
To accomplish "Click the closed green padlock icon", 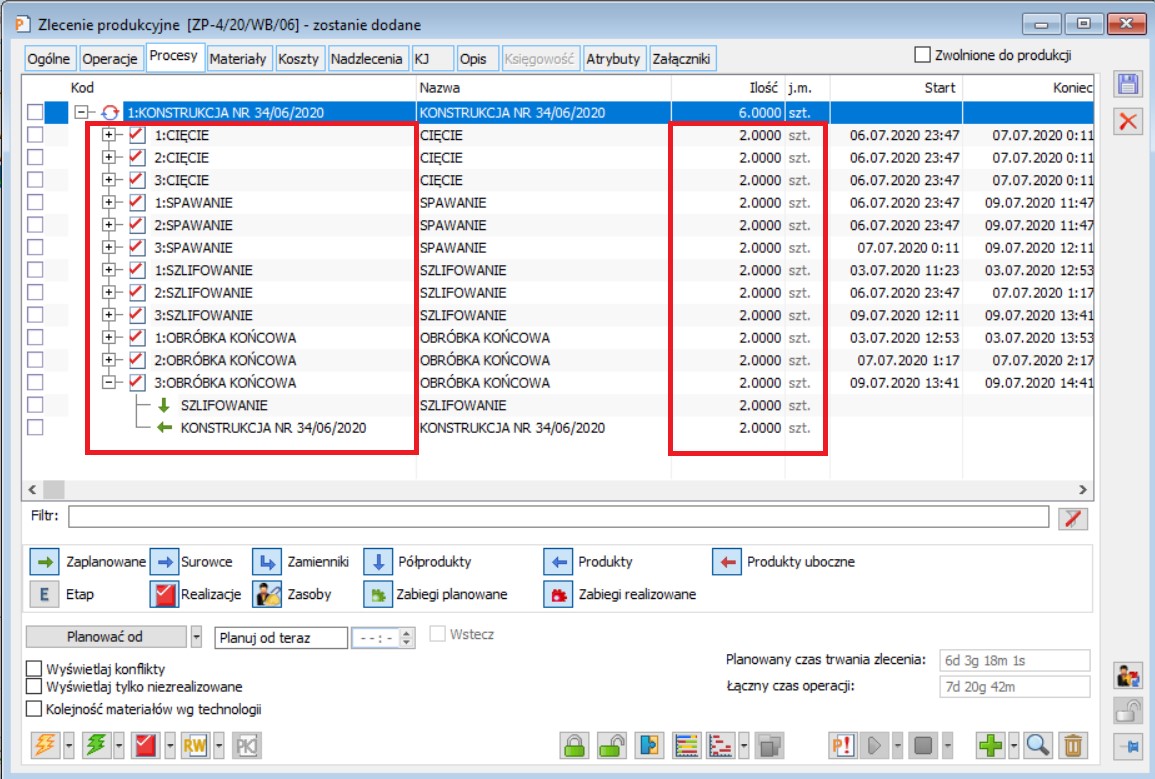I will tap(575, 745).
